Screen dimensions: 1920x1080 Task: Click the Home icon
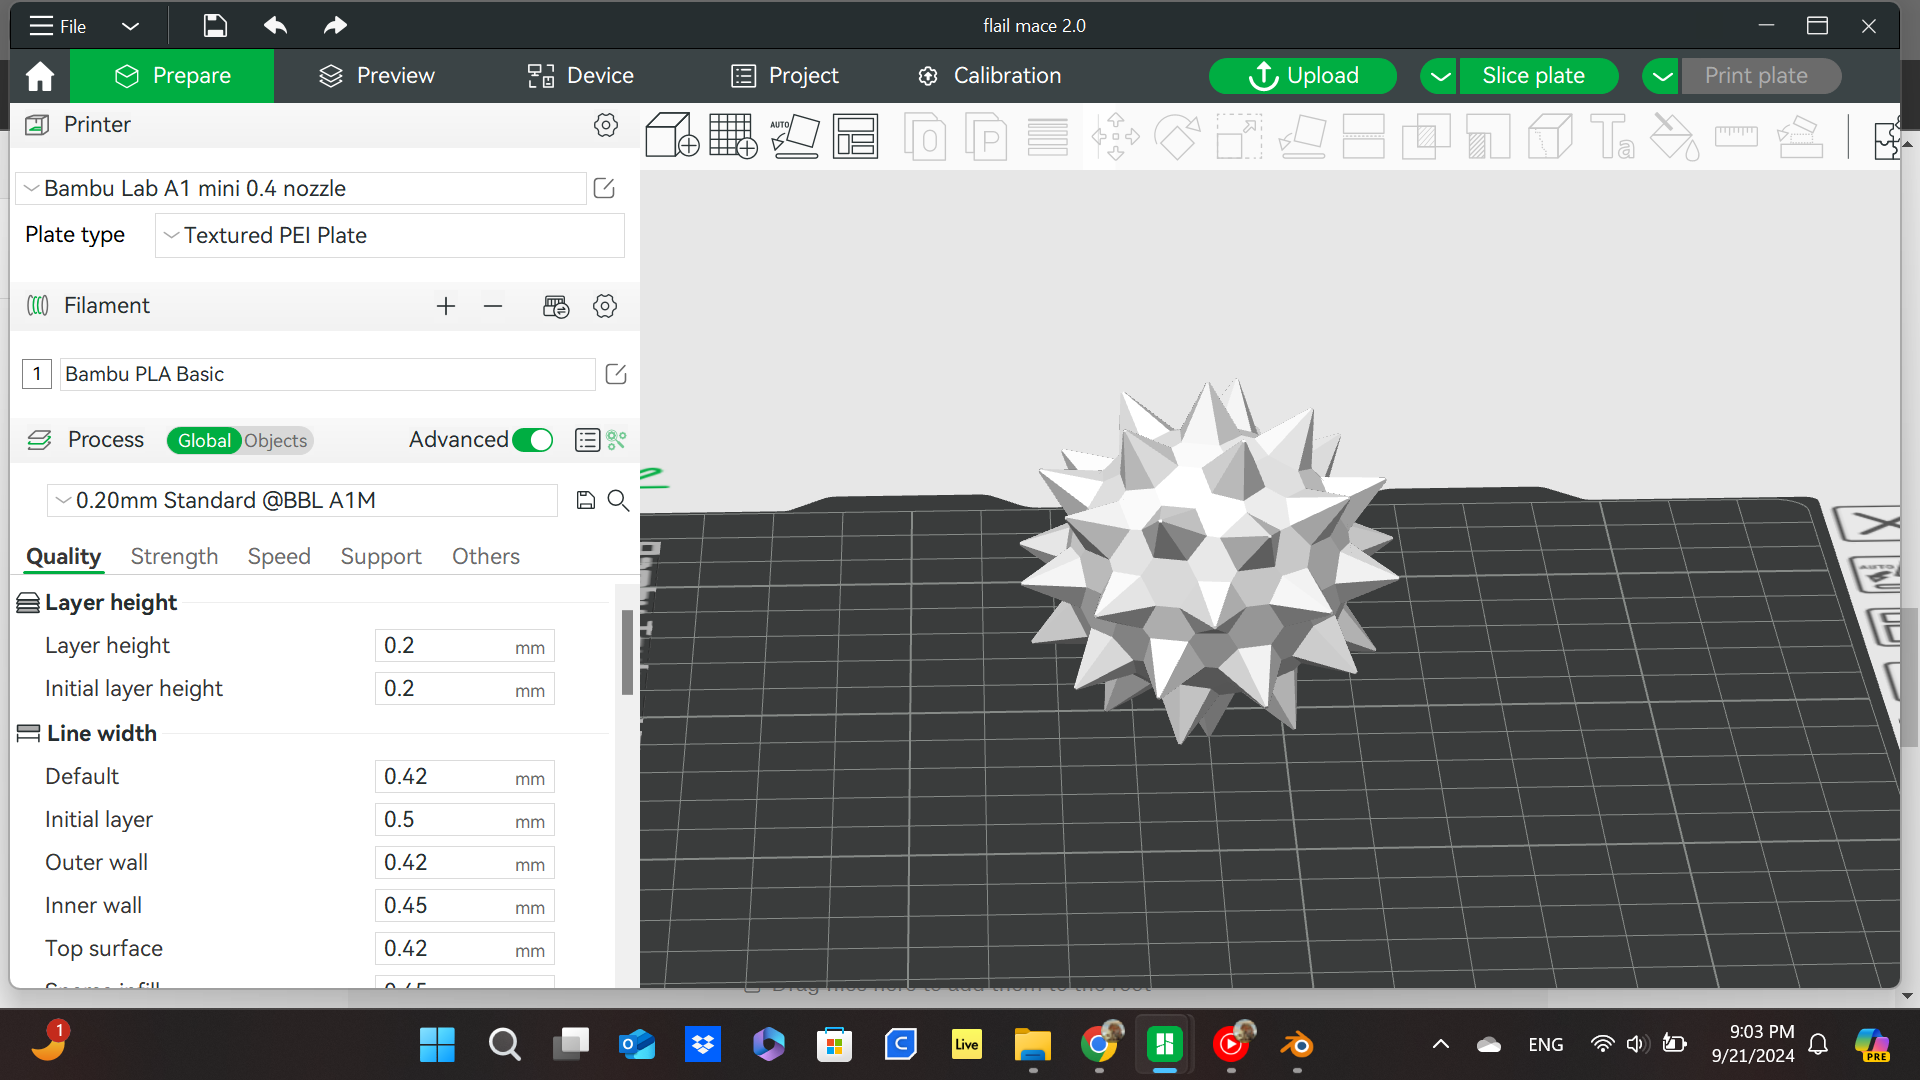pyautogui.click(x=40, y=76)
